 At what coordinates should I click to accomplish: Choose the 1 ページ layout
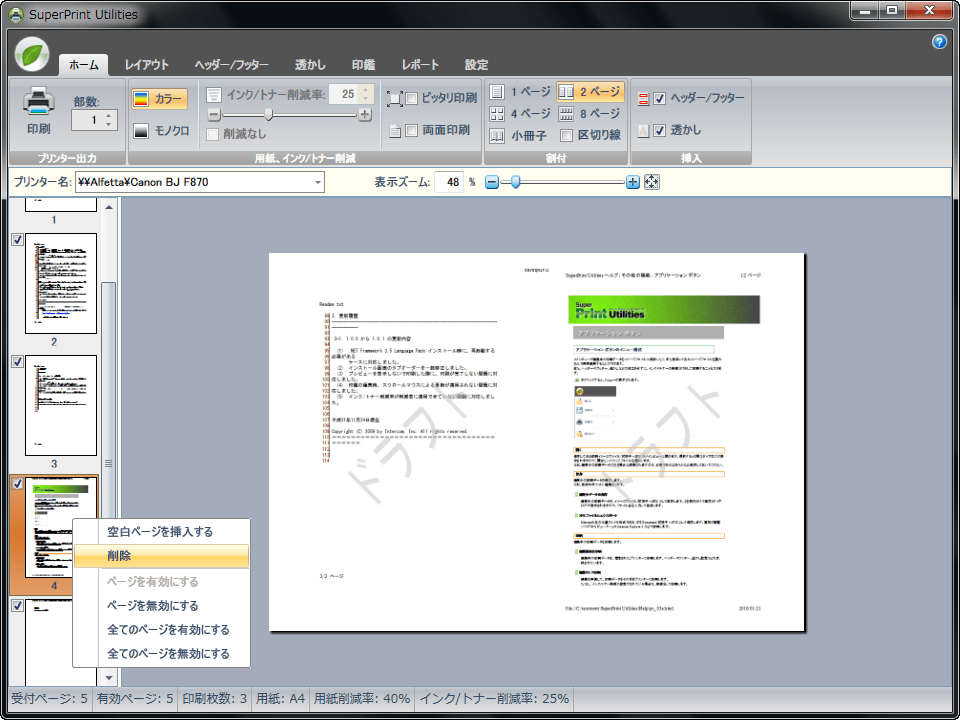point(520,92)
